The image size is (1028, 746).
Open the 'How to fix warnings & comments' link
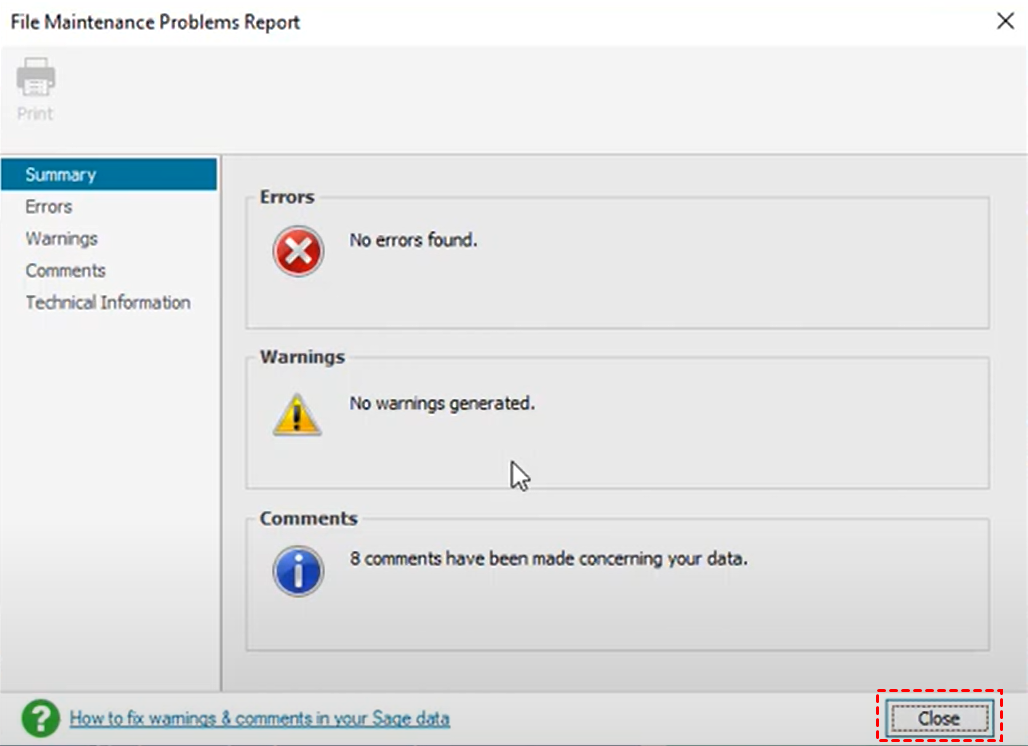tap(260, 719)
